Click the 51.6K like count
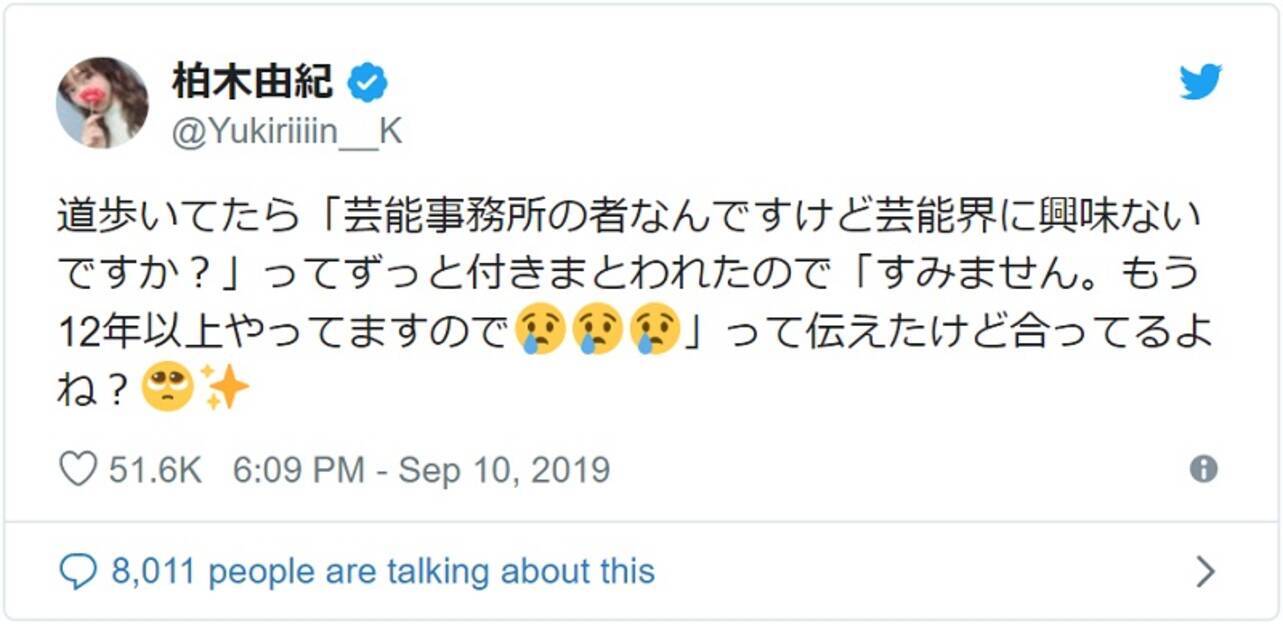This screenshot has height=624, width=1283. [x=155, y=469]
